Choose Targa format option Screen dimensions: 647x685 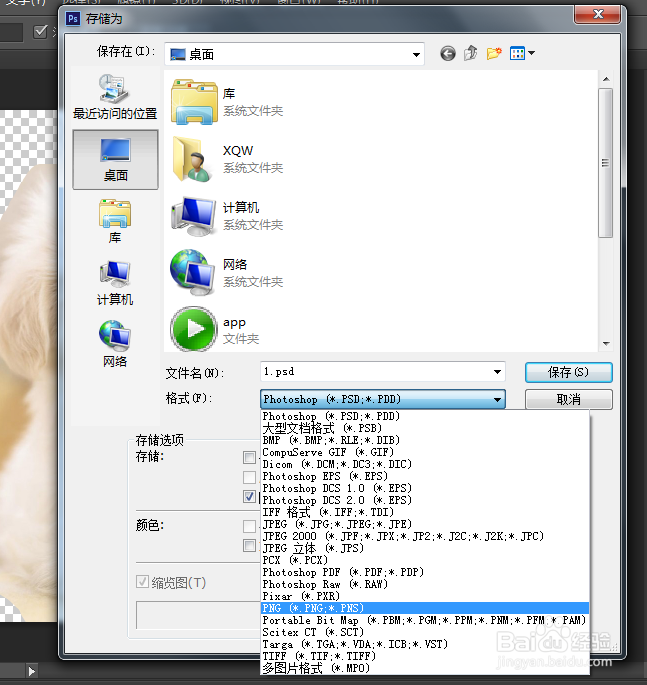click(x=425, y=644)
